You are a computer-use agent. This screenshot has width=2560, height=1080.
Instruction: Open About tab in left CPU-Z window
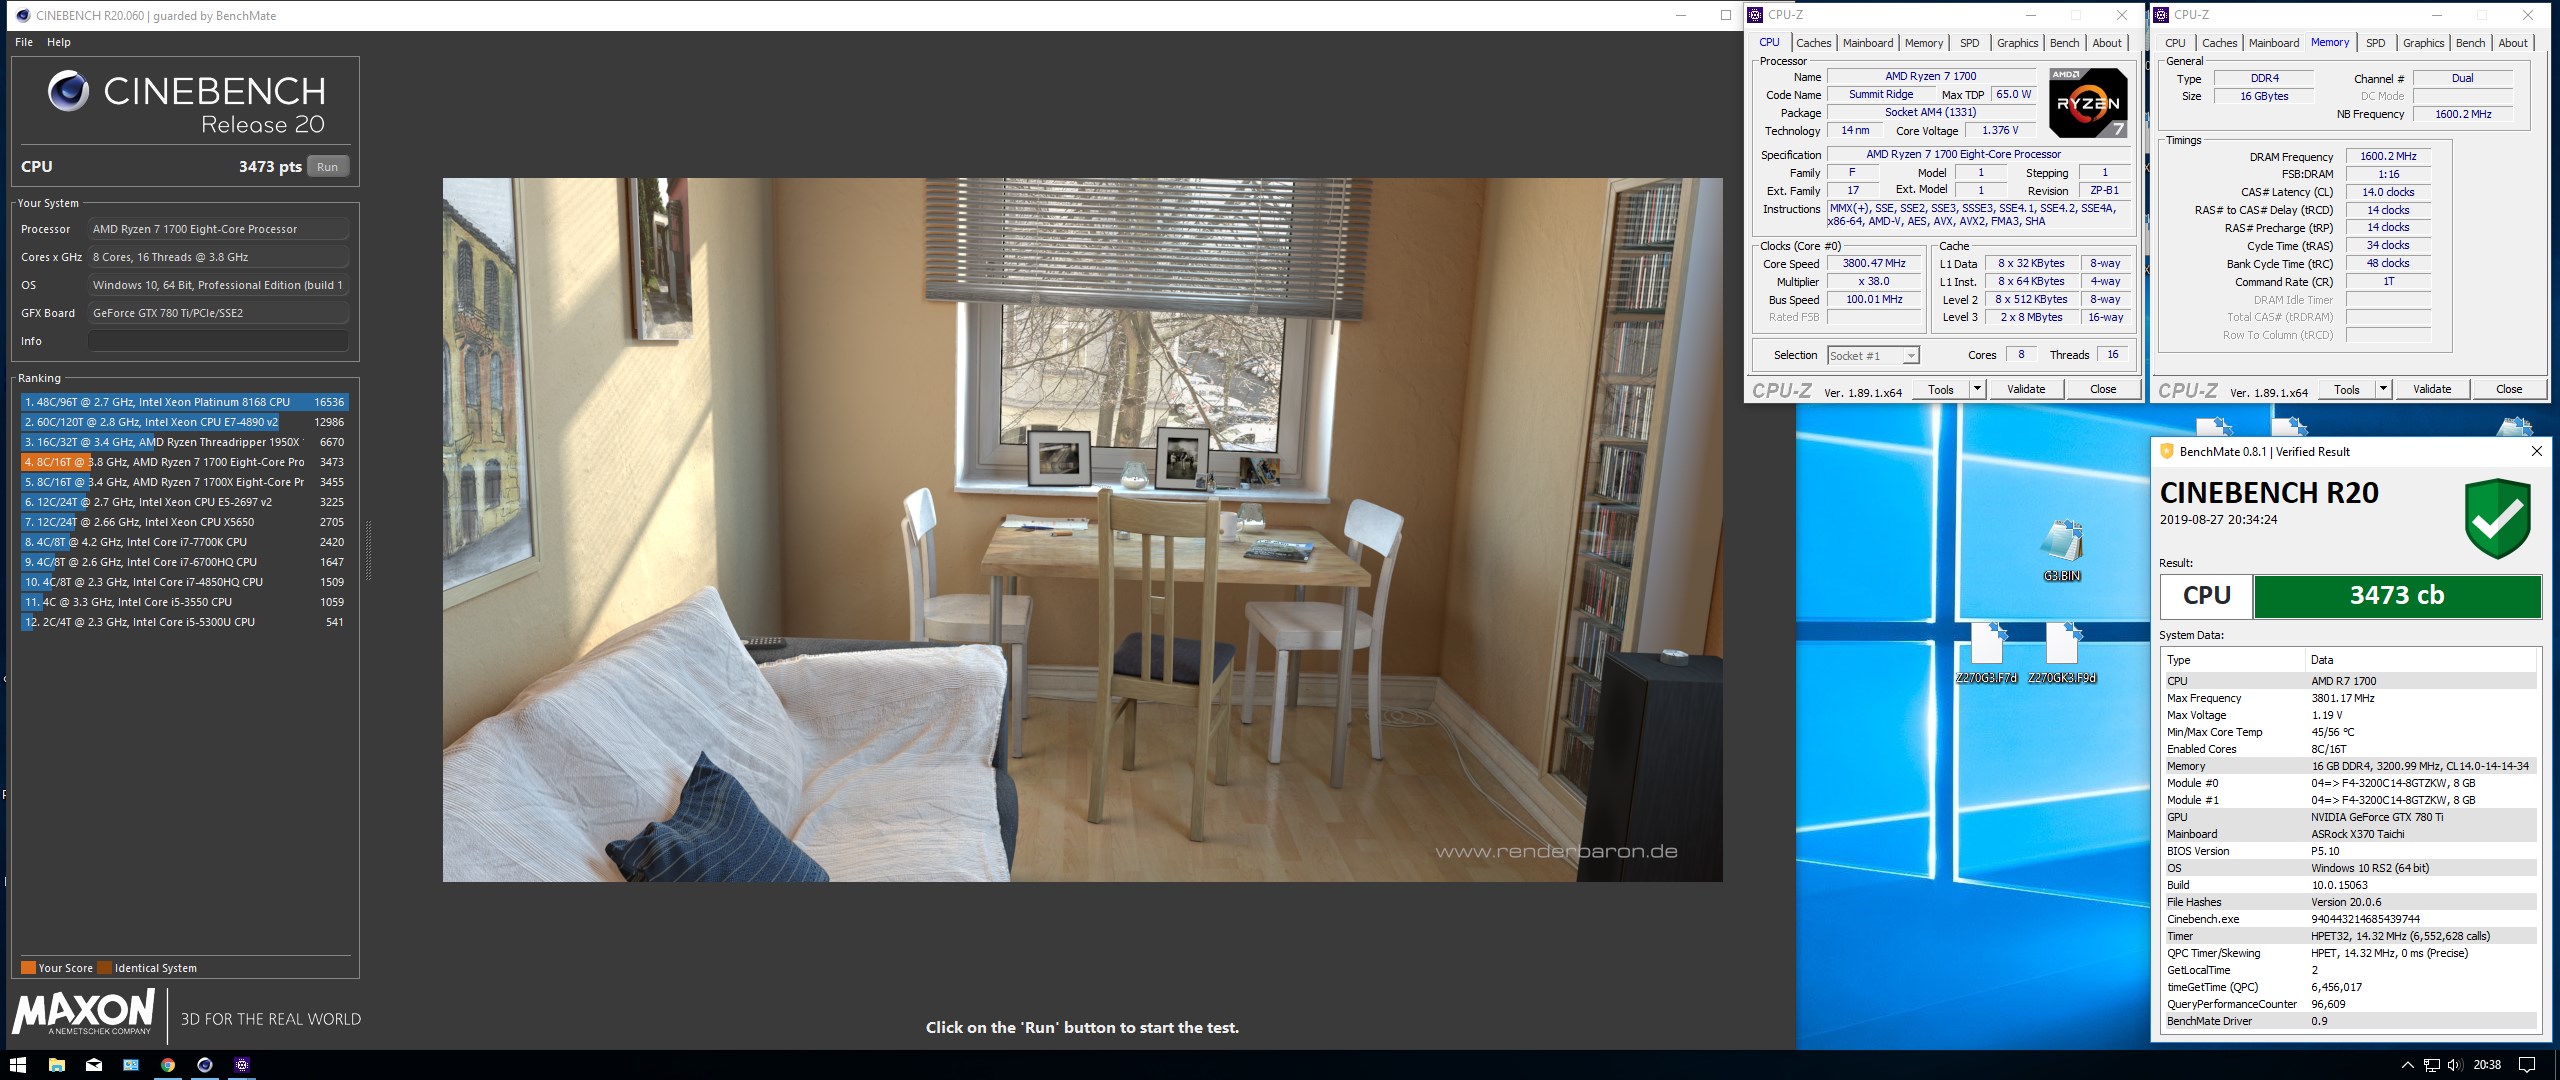click(2107, 43)
